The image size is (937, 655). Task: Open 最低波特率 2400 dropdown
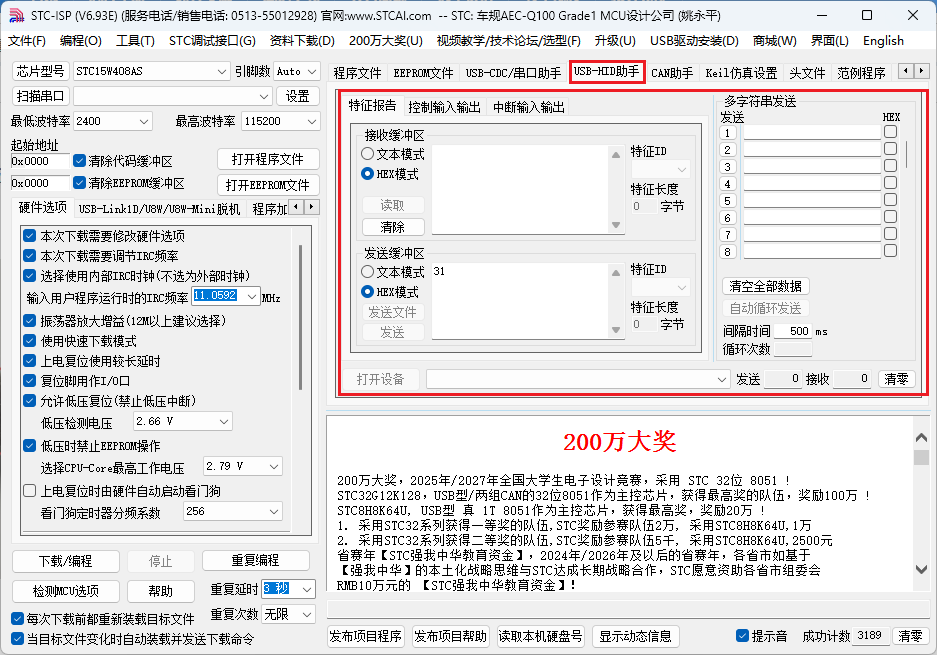coord(113,121)
